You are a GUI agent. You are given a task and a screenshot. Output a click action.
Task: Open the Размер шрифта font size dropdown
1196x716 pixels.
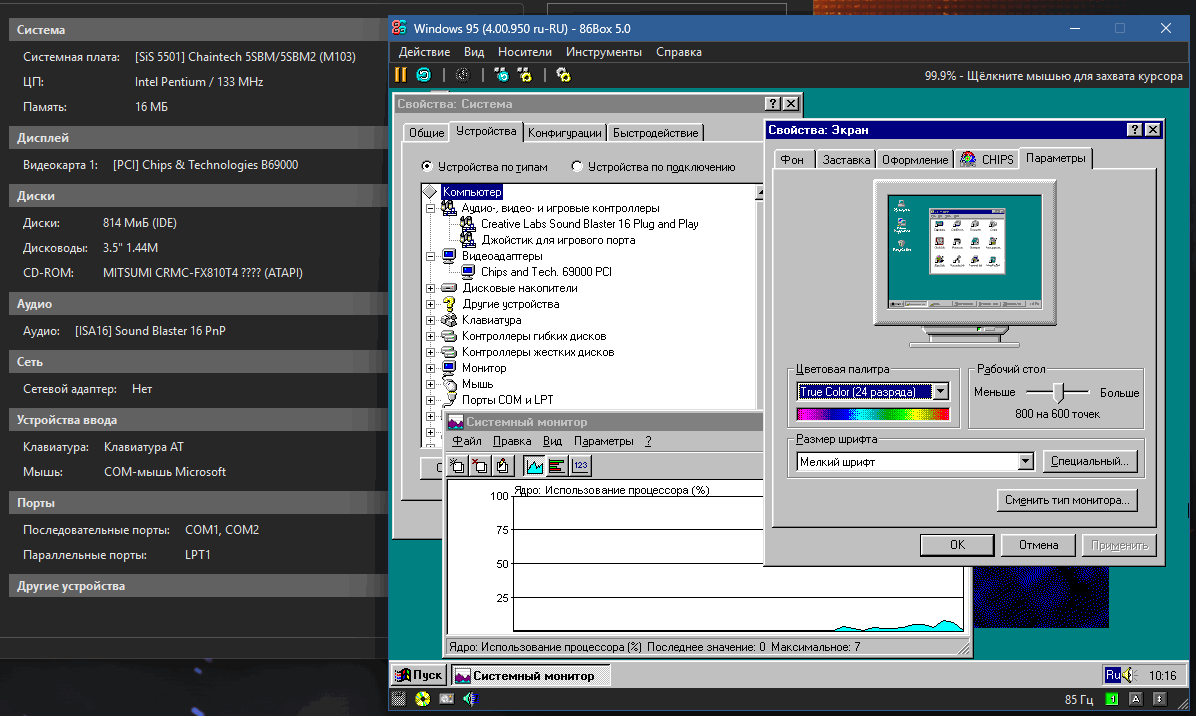1024,462
